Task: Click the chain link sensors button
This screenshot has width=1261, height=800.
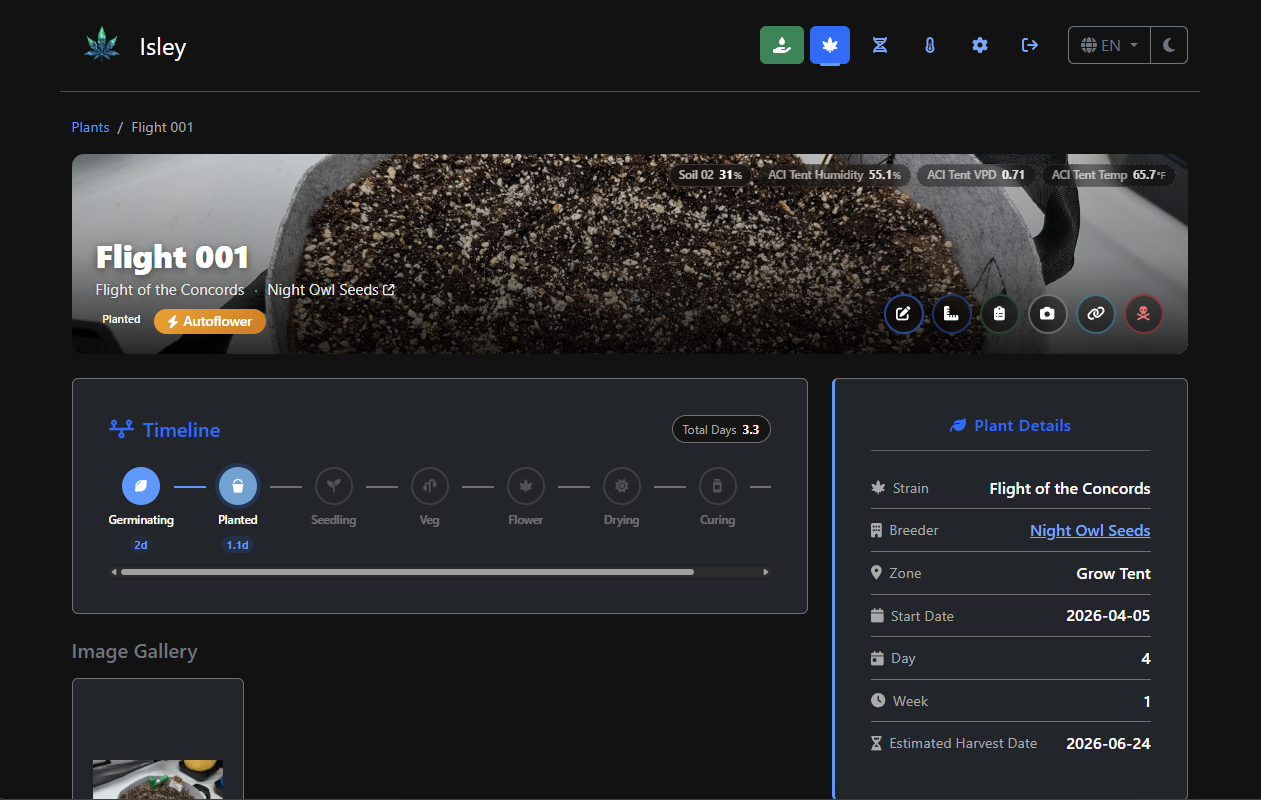Action: click(1095, 314)
